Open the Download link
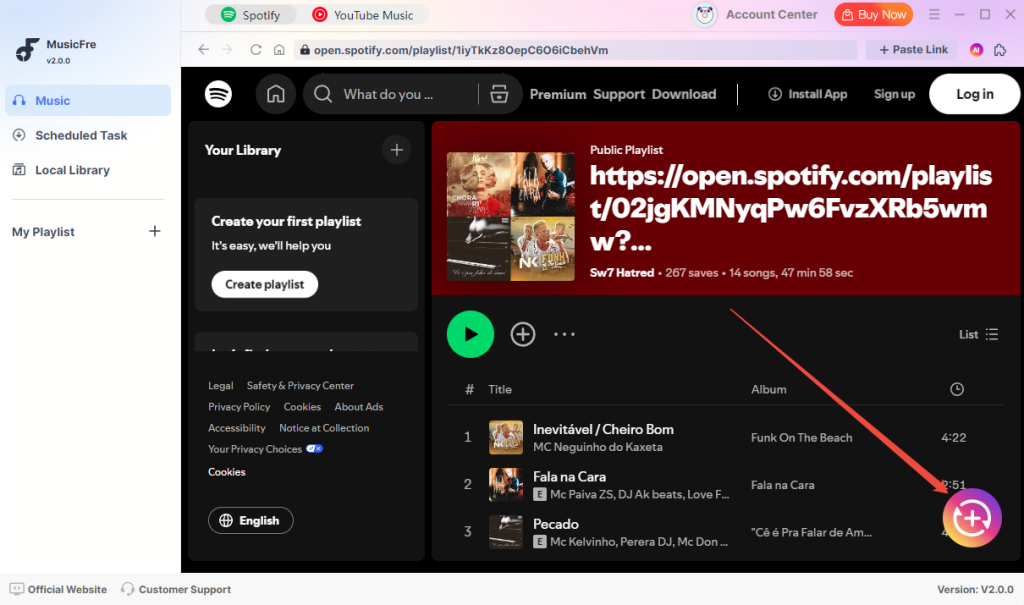Screen dimensions: 1024x605 coord(684,94)
